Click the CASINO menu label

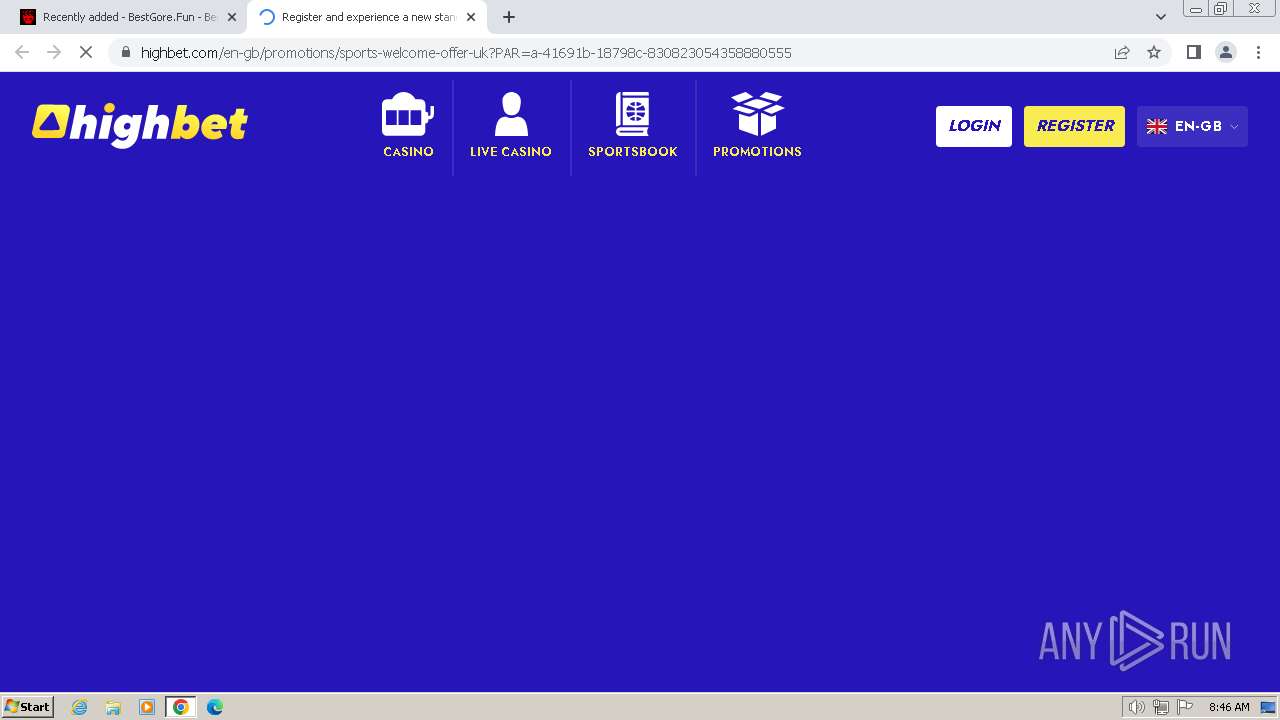(408, 152)
